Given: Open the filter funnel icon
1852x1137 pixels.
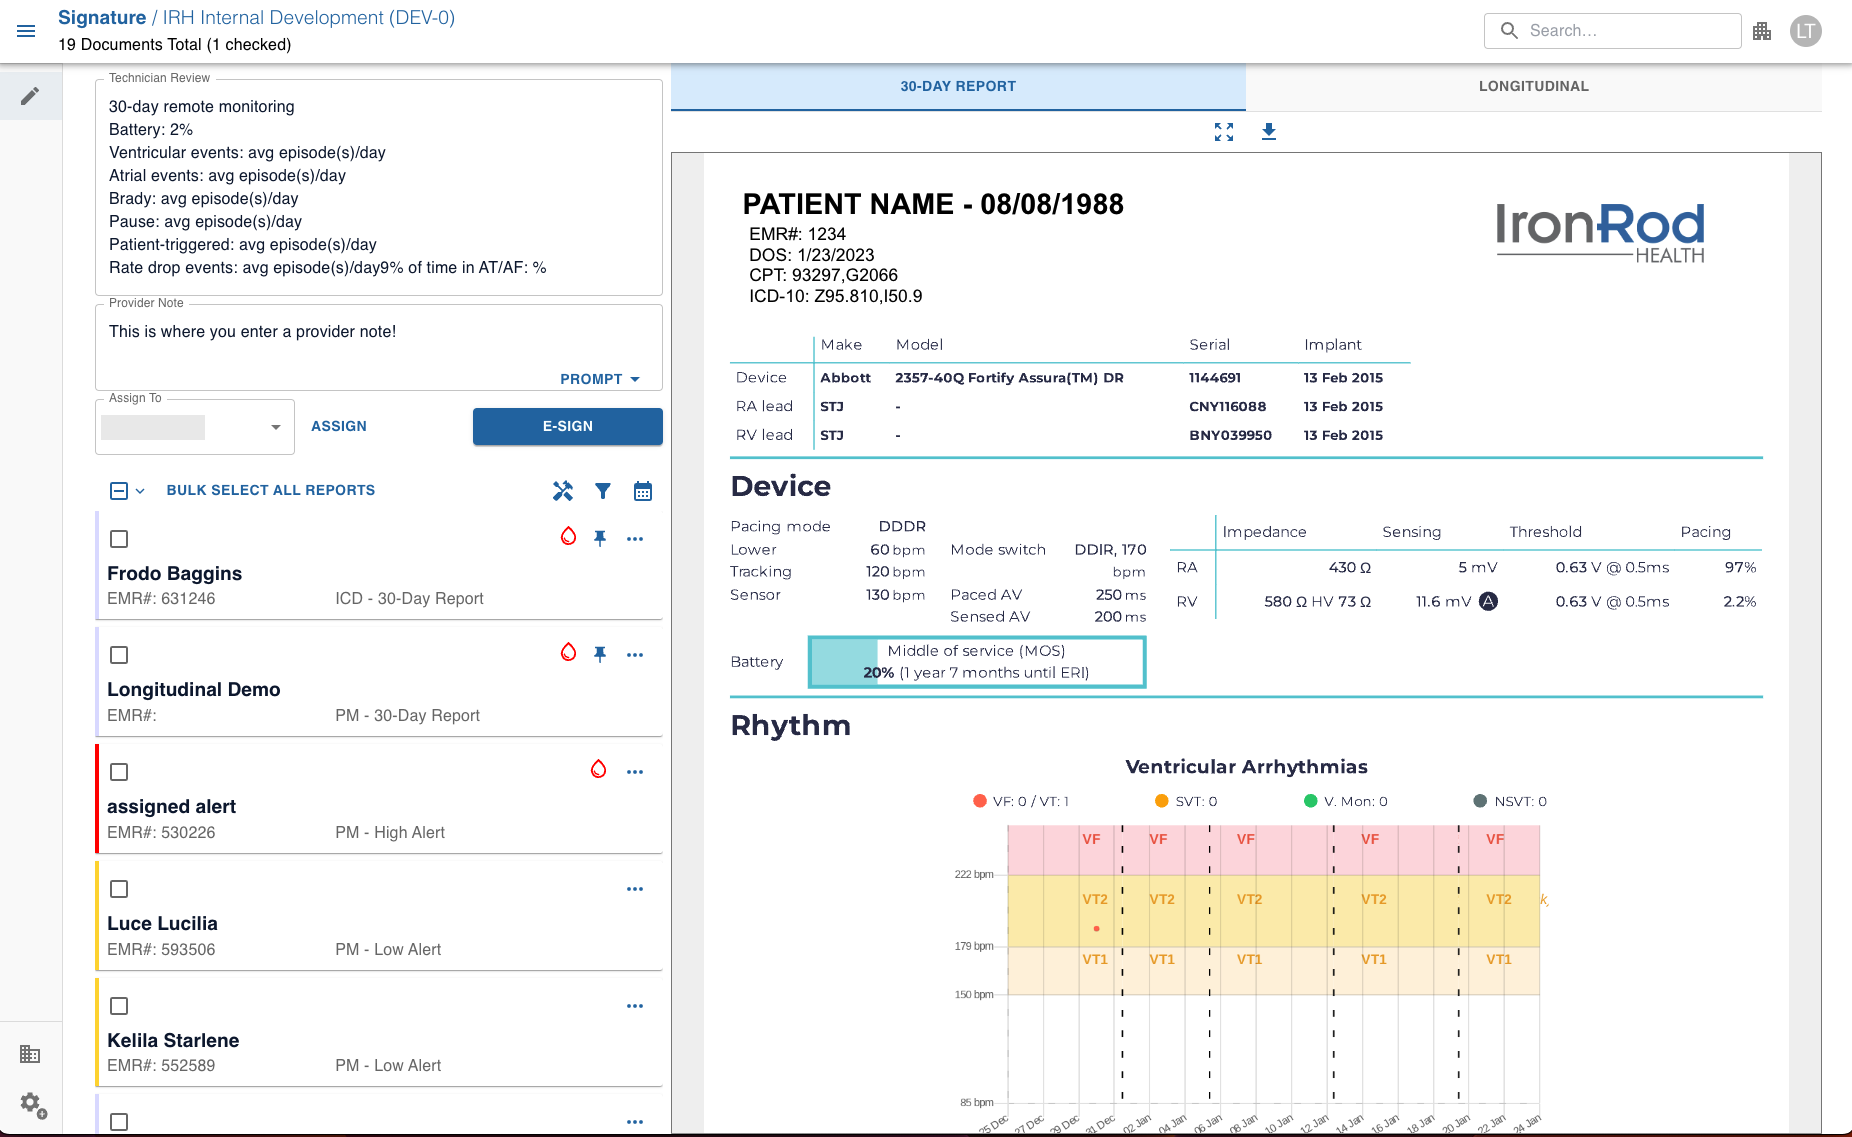Looking at the screenshot, I should click(x=603, y=491).
